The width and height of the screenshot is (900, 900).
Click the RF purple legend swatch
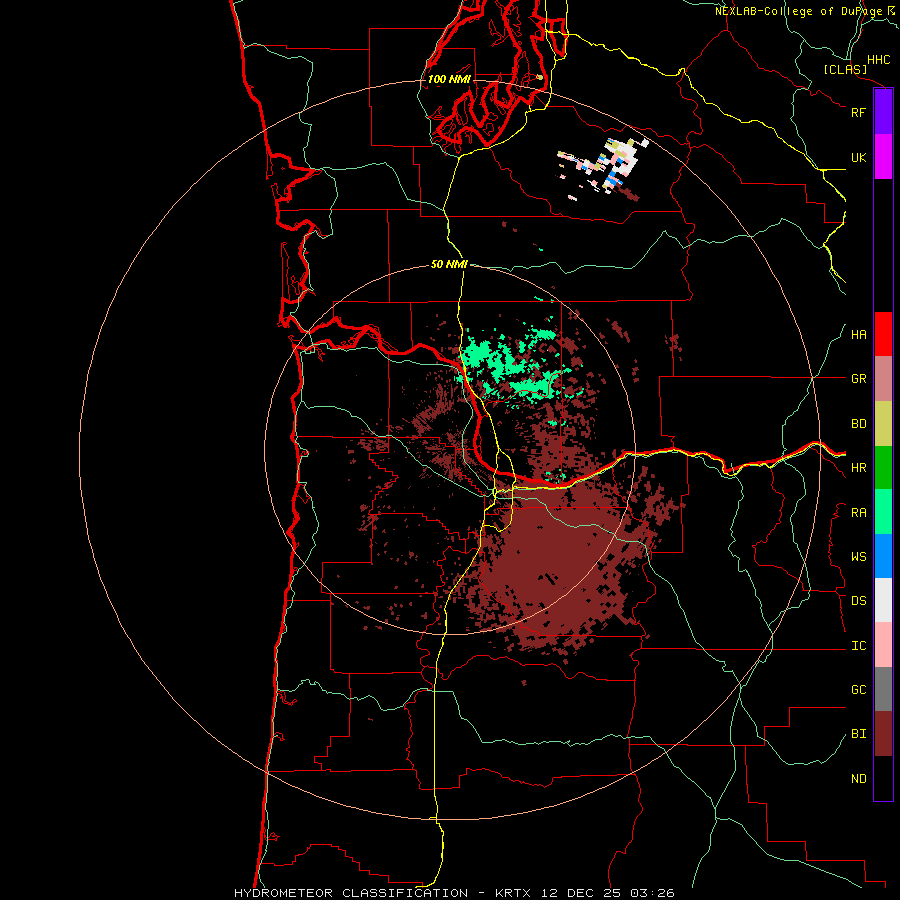(883, 112)
